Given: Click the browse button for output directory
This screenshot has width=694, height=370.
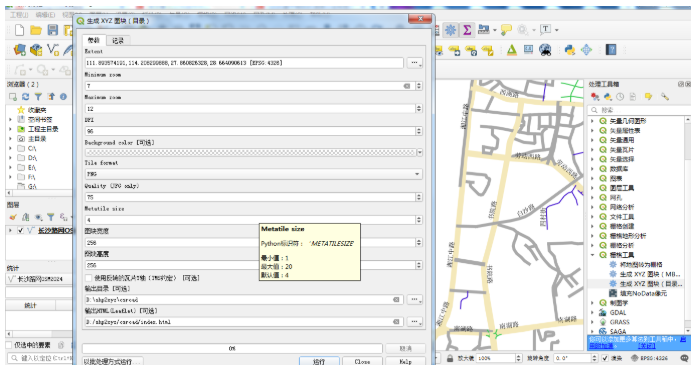Looking at the screenshot, I should (415, 300).
